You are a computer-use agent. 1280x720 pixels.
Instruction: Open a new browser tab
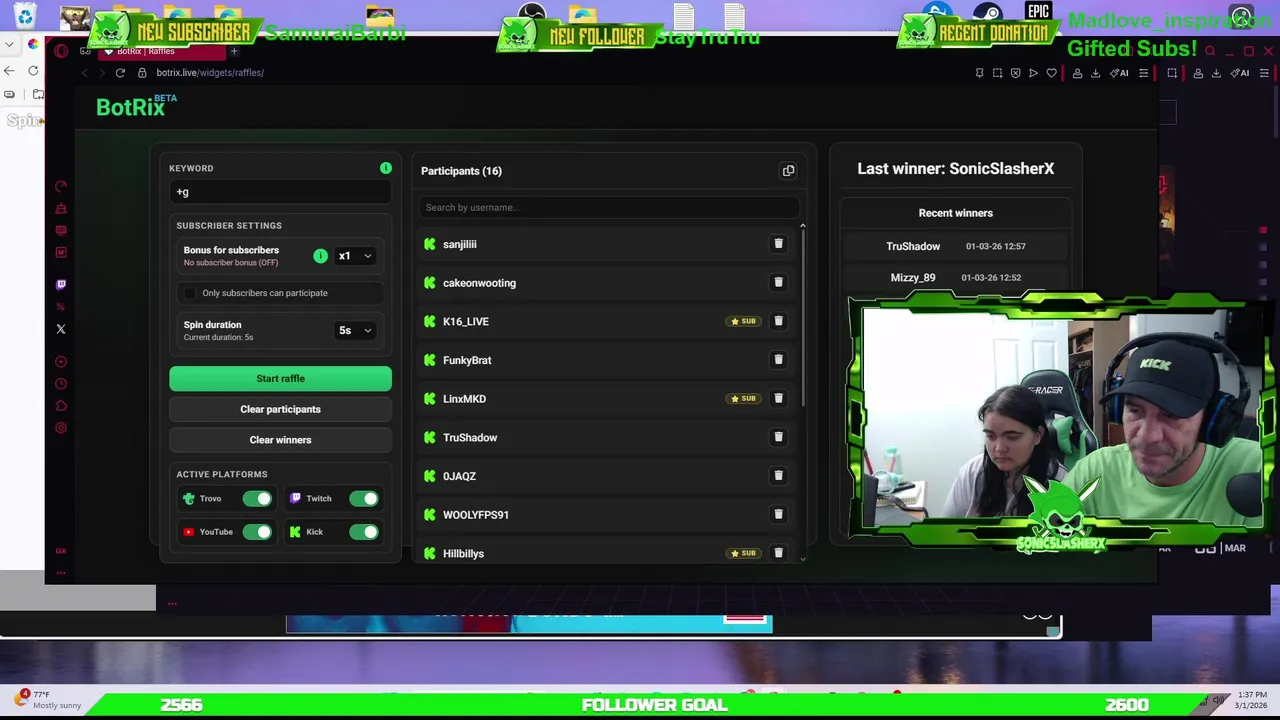click(234, 51)
